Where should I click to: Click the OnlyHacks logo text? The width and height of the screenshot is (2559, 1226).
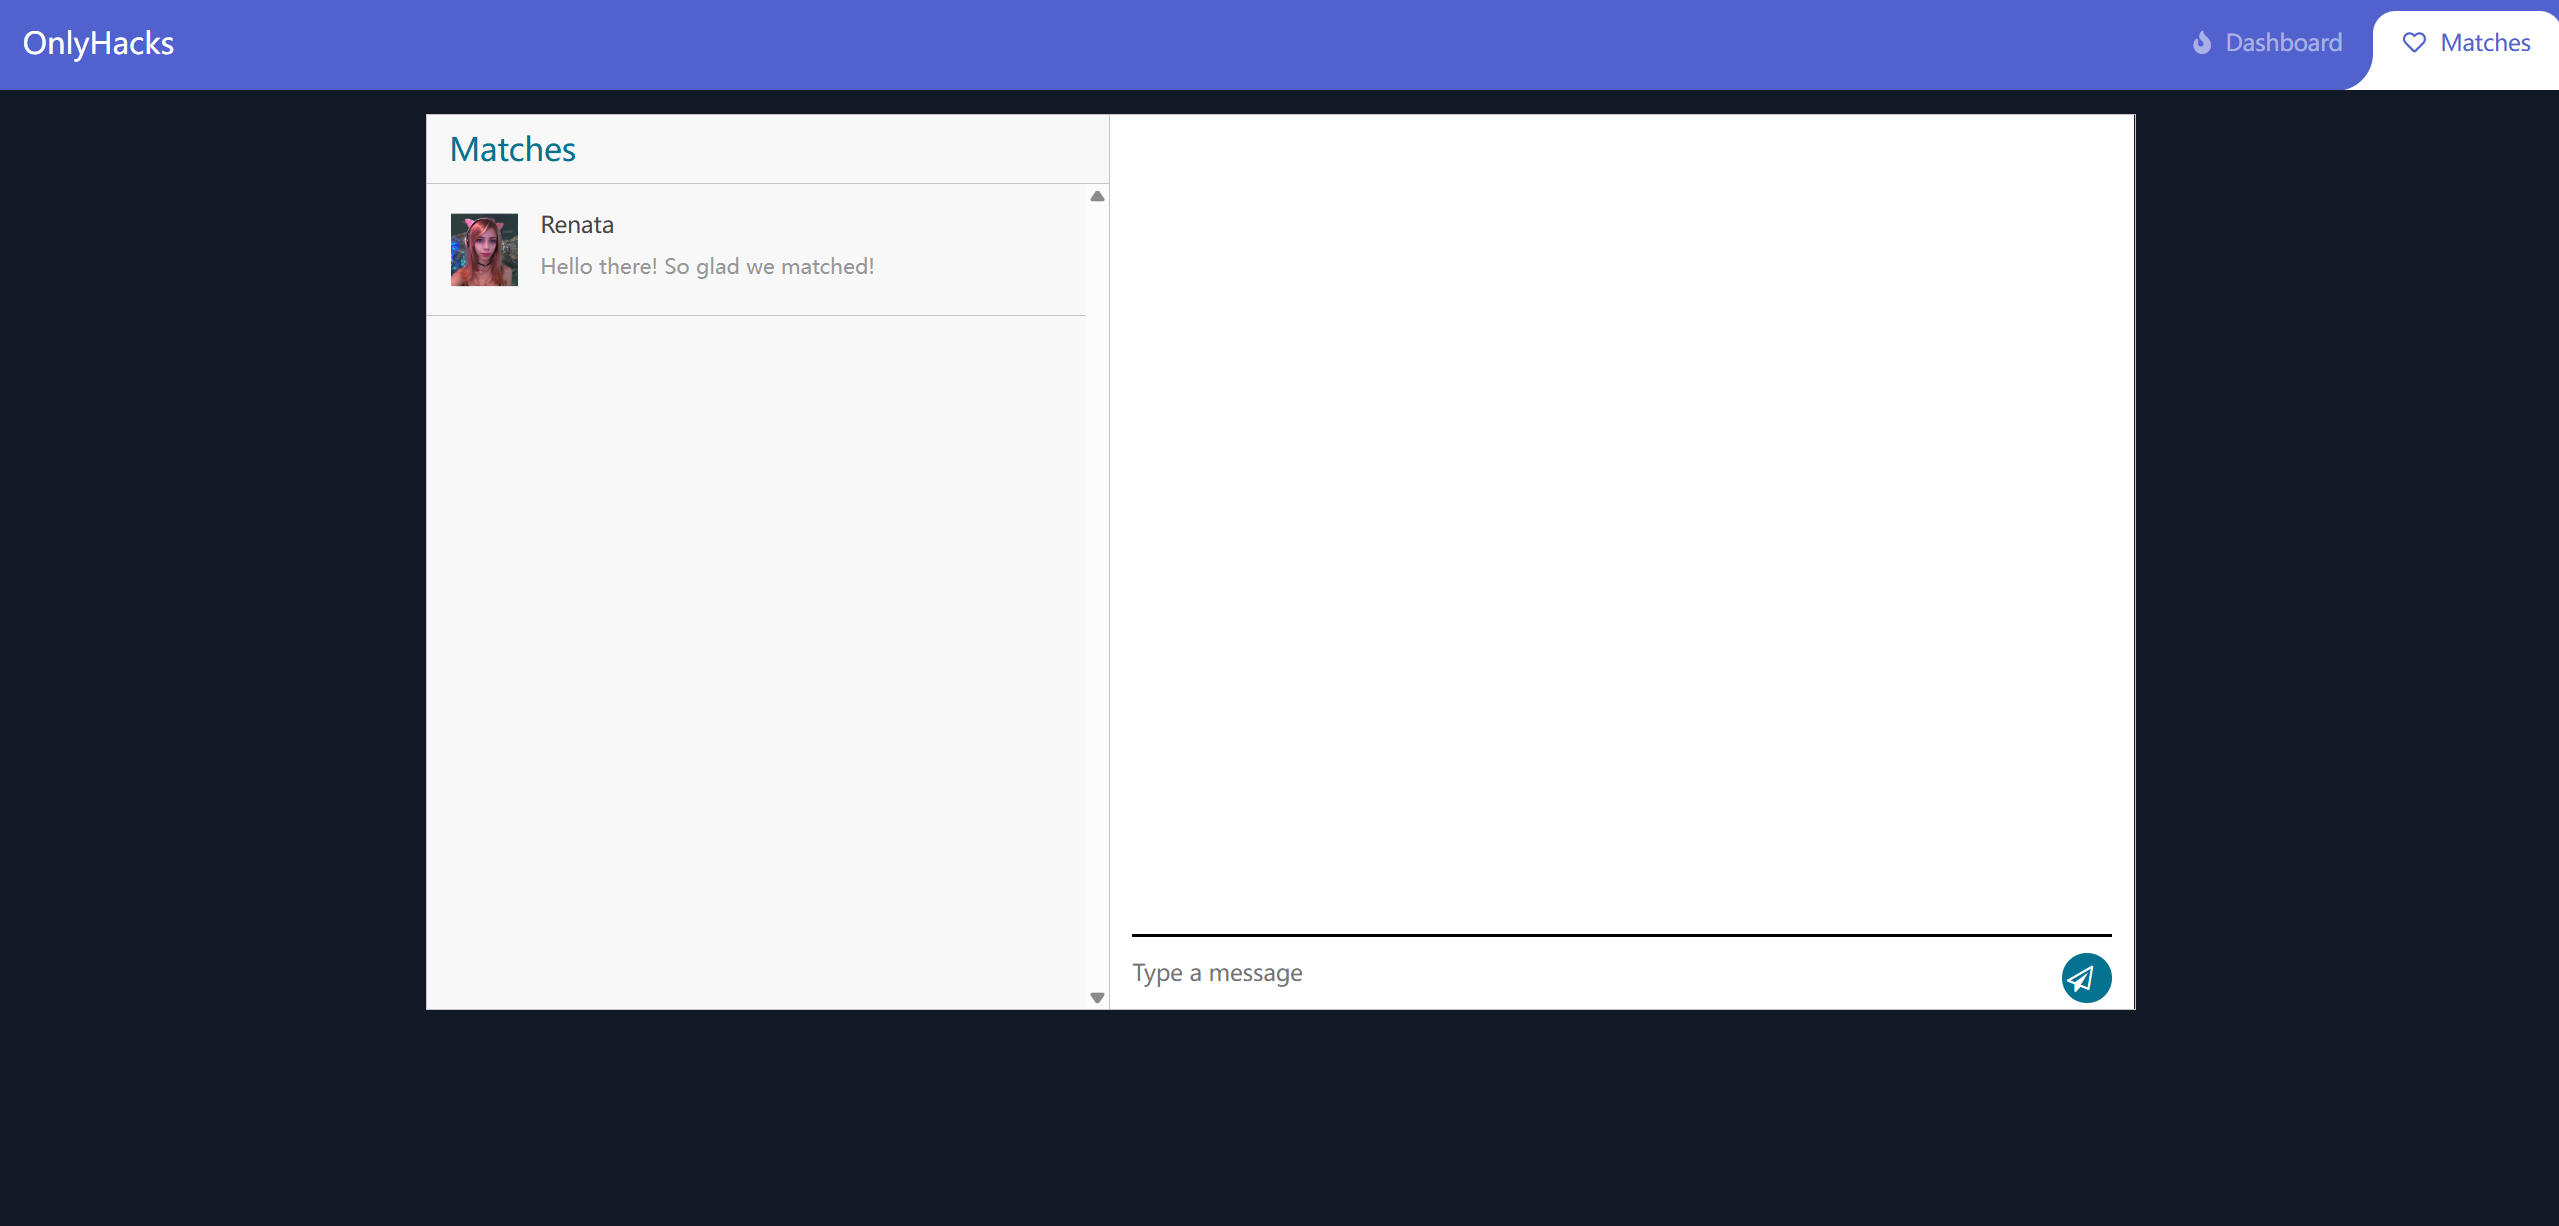[98, 43]
